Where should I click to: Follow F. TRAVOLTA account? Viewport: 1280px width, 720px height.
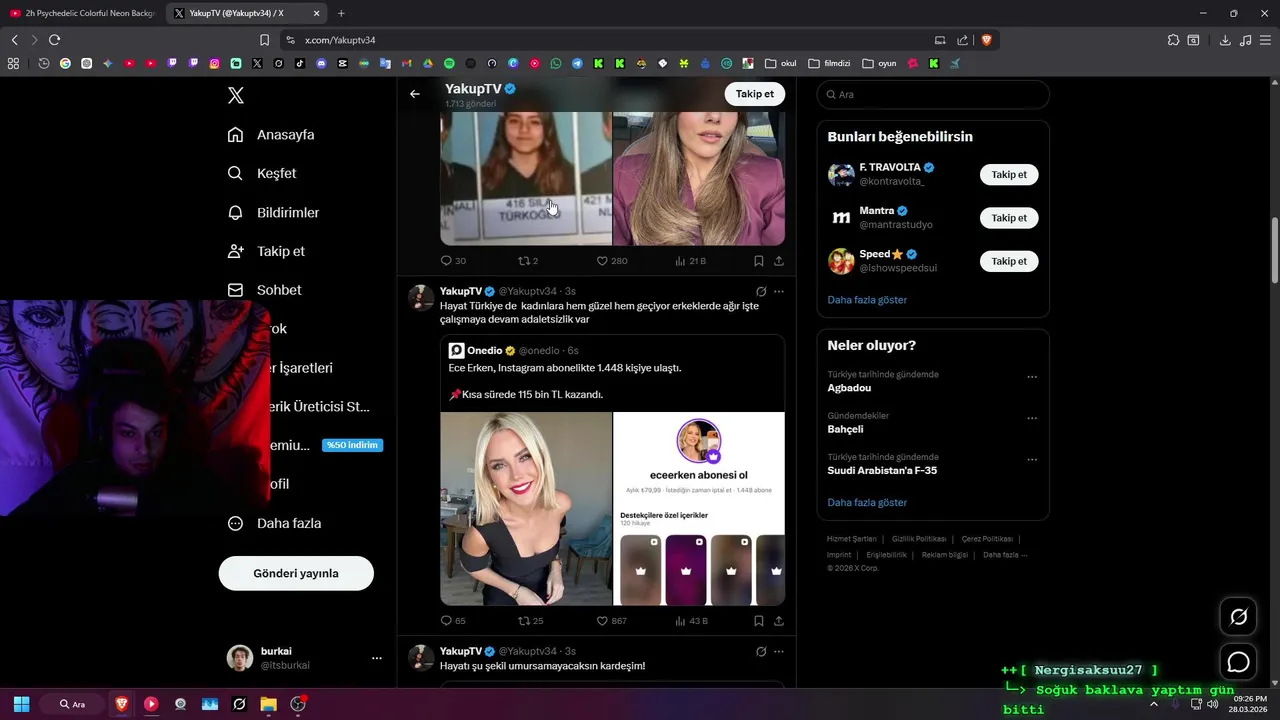click(x=1009, y=175)
